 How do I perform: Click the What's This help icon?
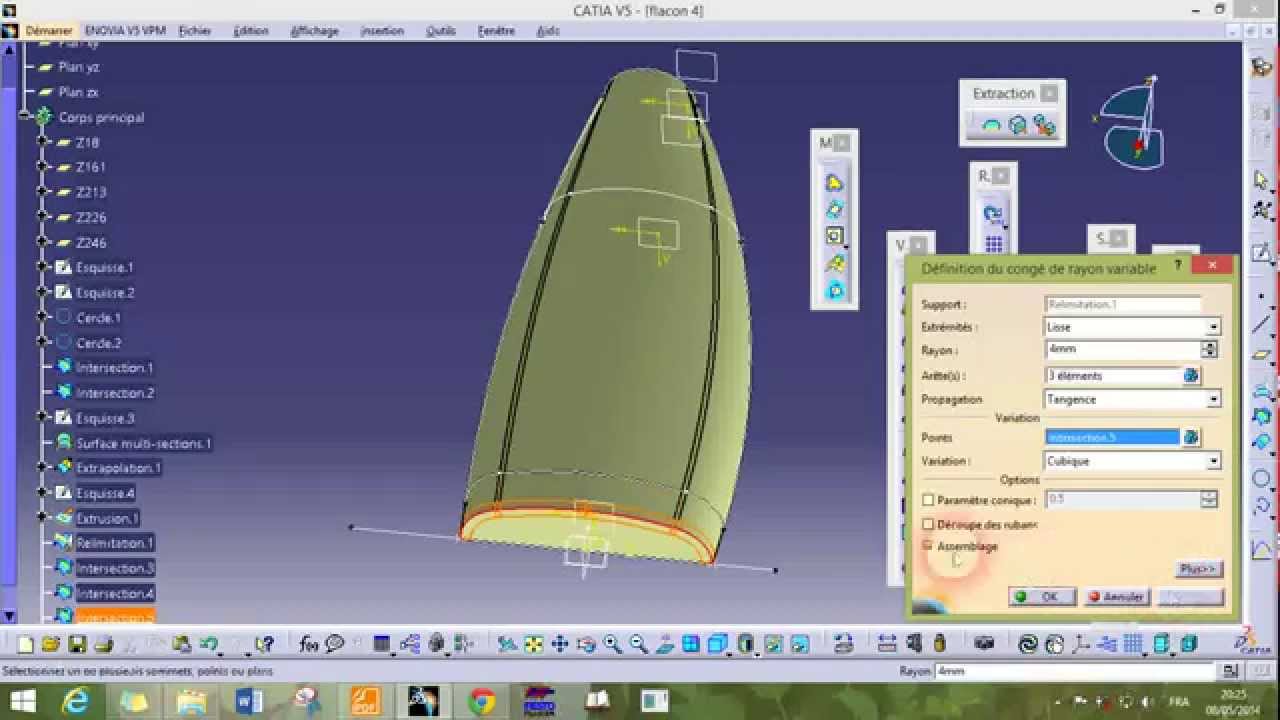(264, 645)
